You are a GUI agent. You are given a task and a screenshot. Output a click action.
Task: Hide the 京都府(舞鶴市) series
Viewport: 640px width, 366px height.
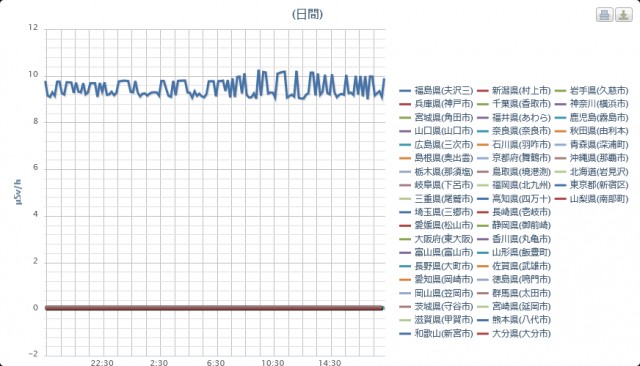514,158
